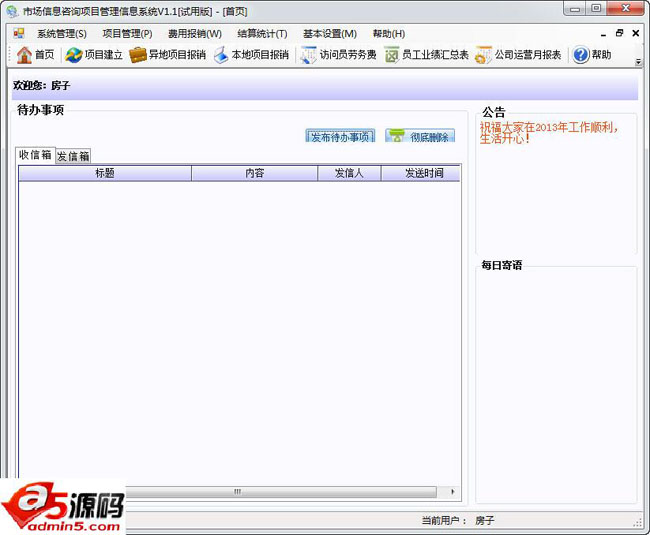650x535 pixels.
Task: Minimize the inner 首页 child window
Action: tap(604, 34)
